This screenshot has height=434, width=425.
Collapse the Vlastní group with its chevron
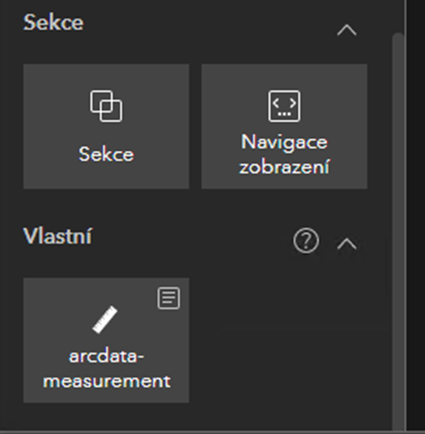(x=347, y=244)
